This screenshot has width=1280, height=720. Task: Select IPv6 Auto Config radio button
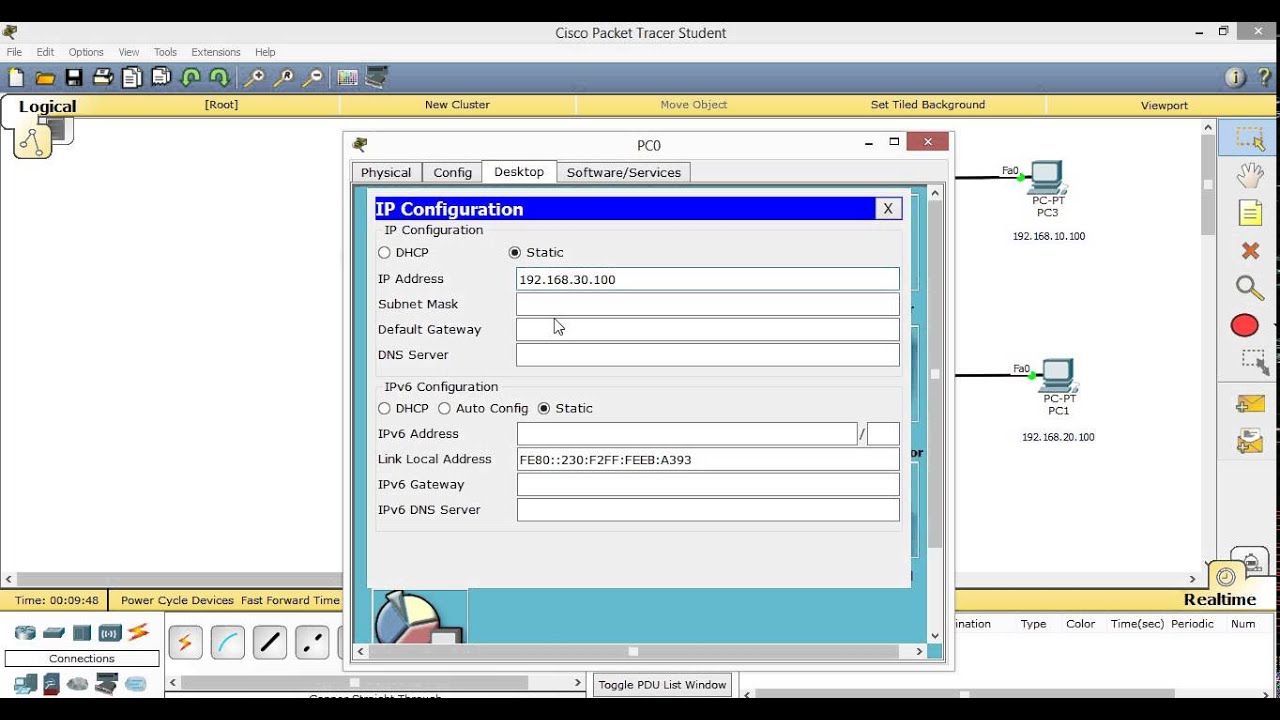[x=444, y=409]
